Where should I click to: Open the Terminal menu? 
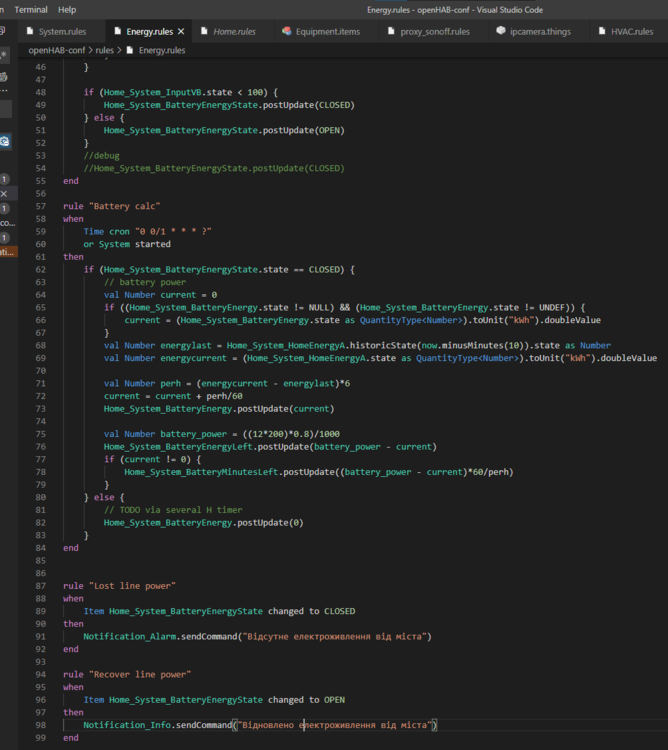(30, 9)
